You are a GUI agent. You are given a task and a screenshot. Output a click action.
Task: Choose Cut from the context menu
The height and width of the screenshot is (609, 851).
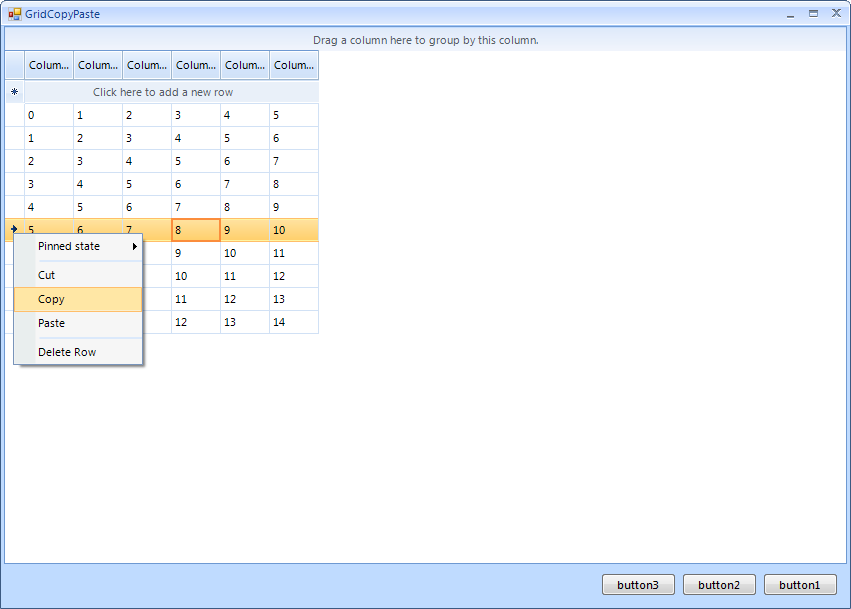(x=47, y=275)
